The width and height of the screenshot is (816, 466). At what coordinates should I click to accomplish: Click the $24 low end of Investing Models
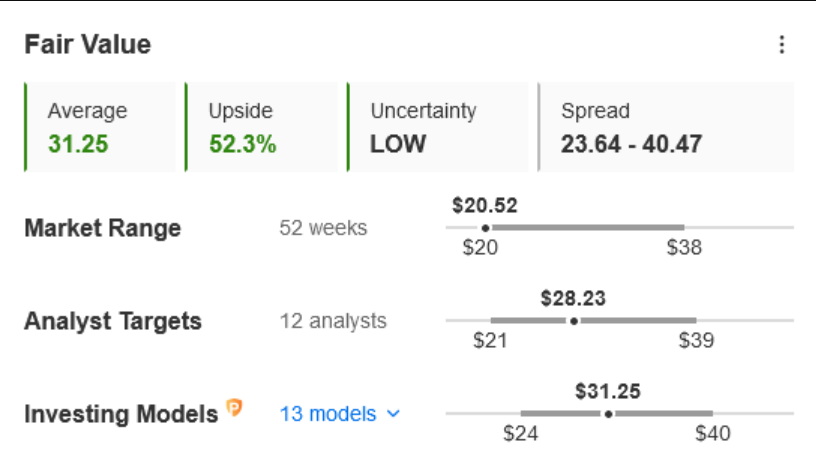(520, 434)
